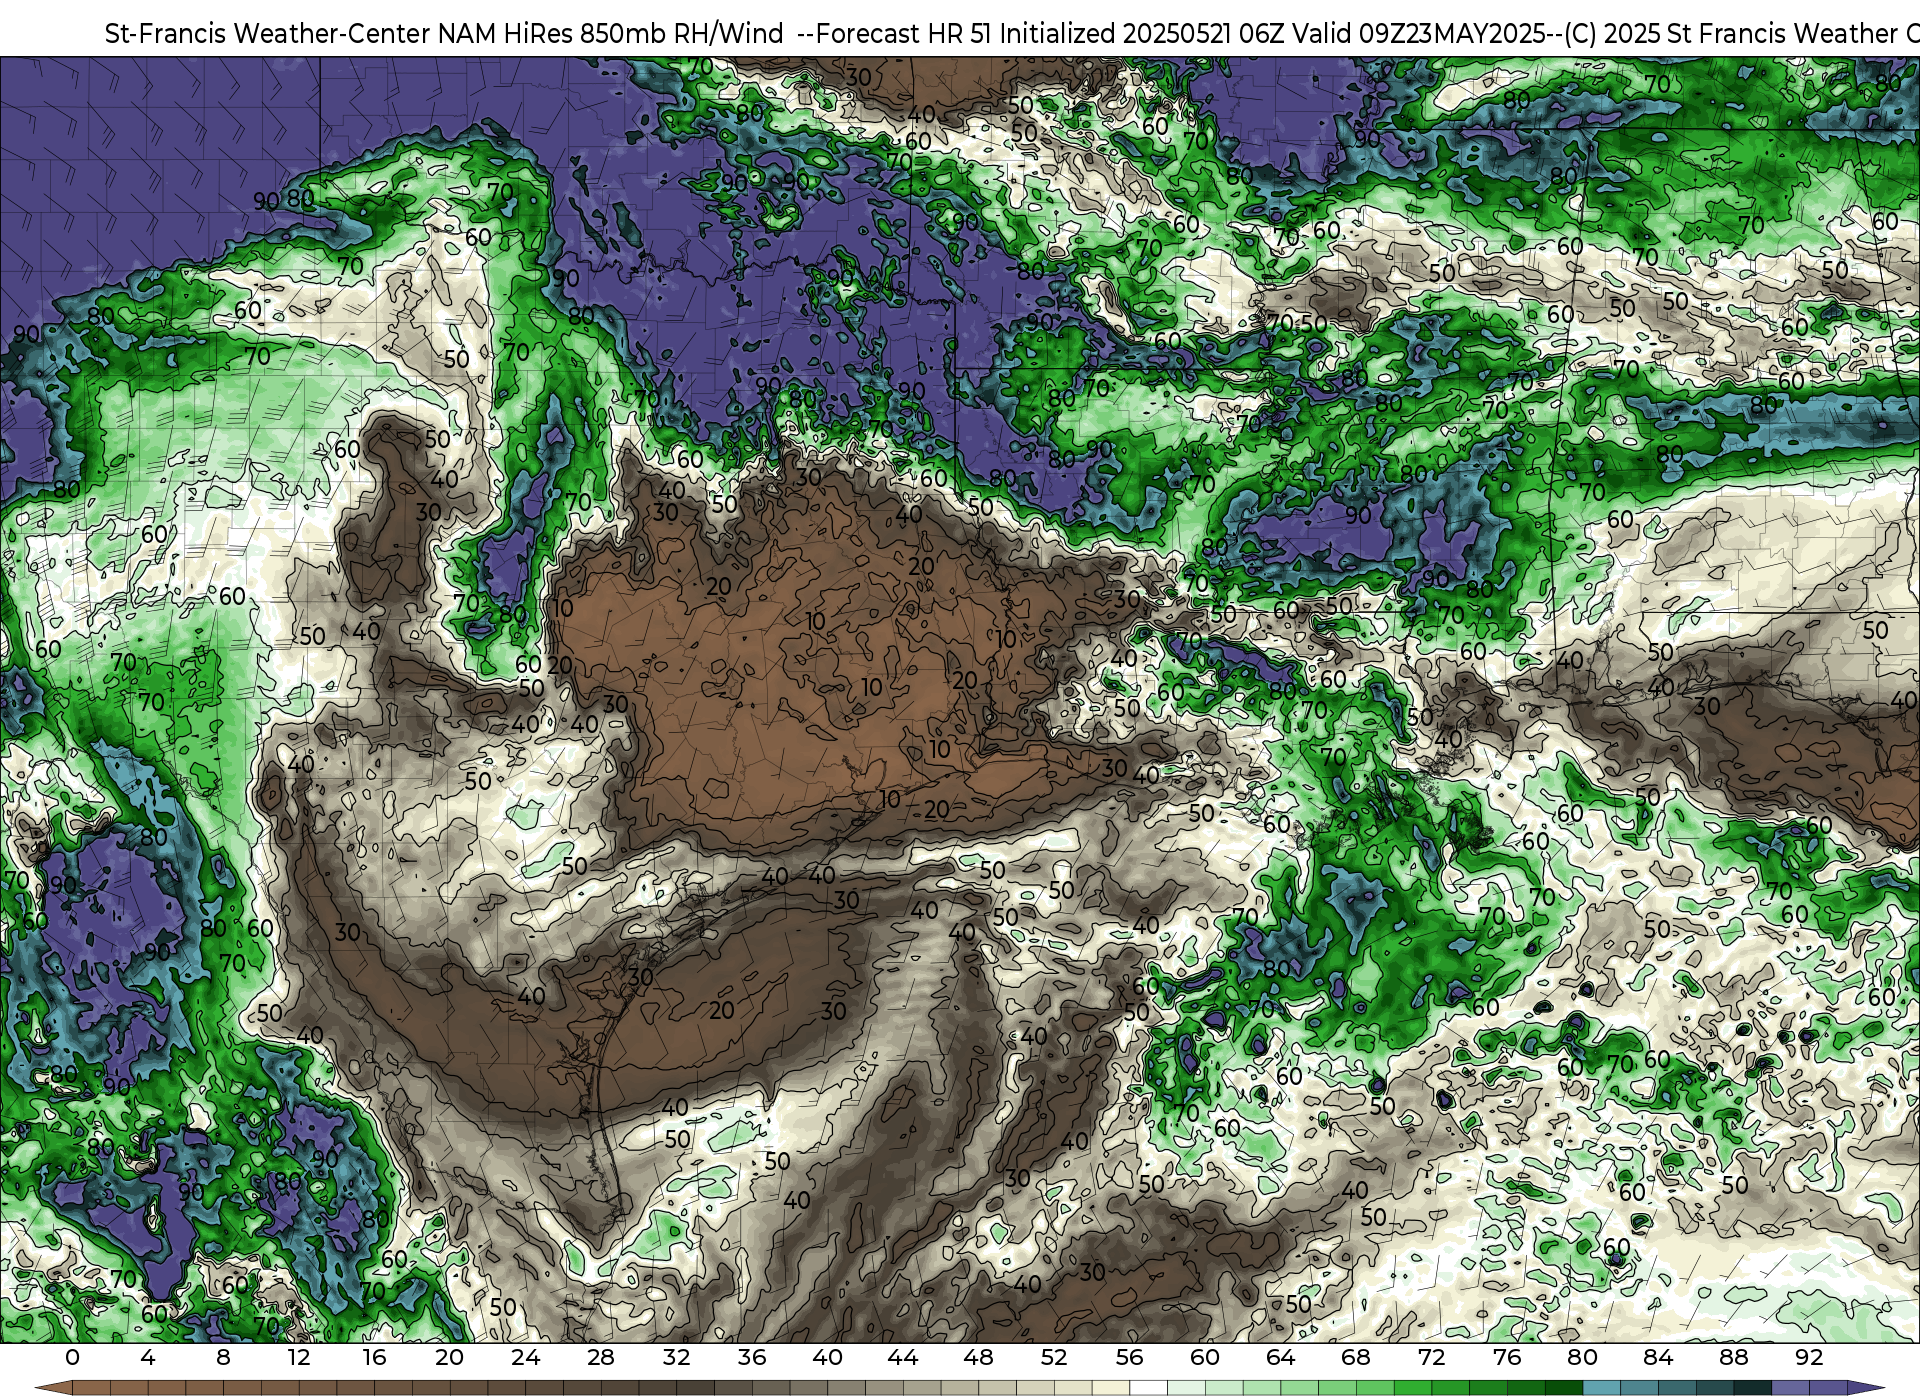Viewport: 1920px width, 1400px height.
Task: Click the colorbar tick label 32
Action: click(677, 1357)
